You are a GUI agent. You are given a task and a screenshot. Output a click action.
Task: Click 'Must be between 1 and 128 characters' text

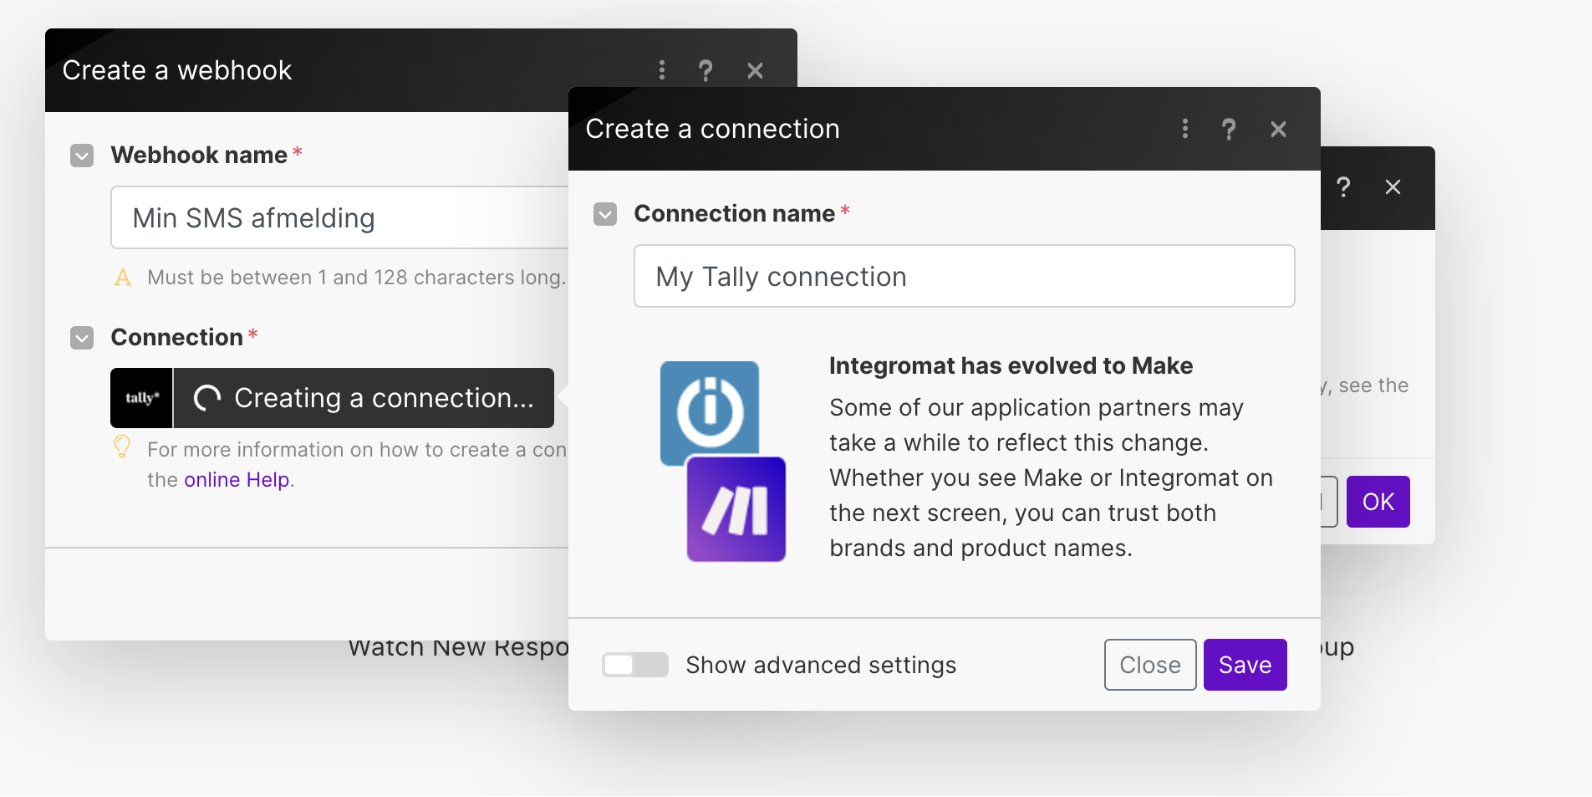click(x=356, y=277)
